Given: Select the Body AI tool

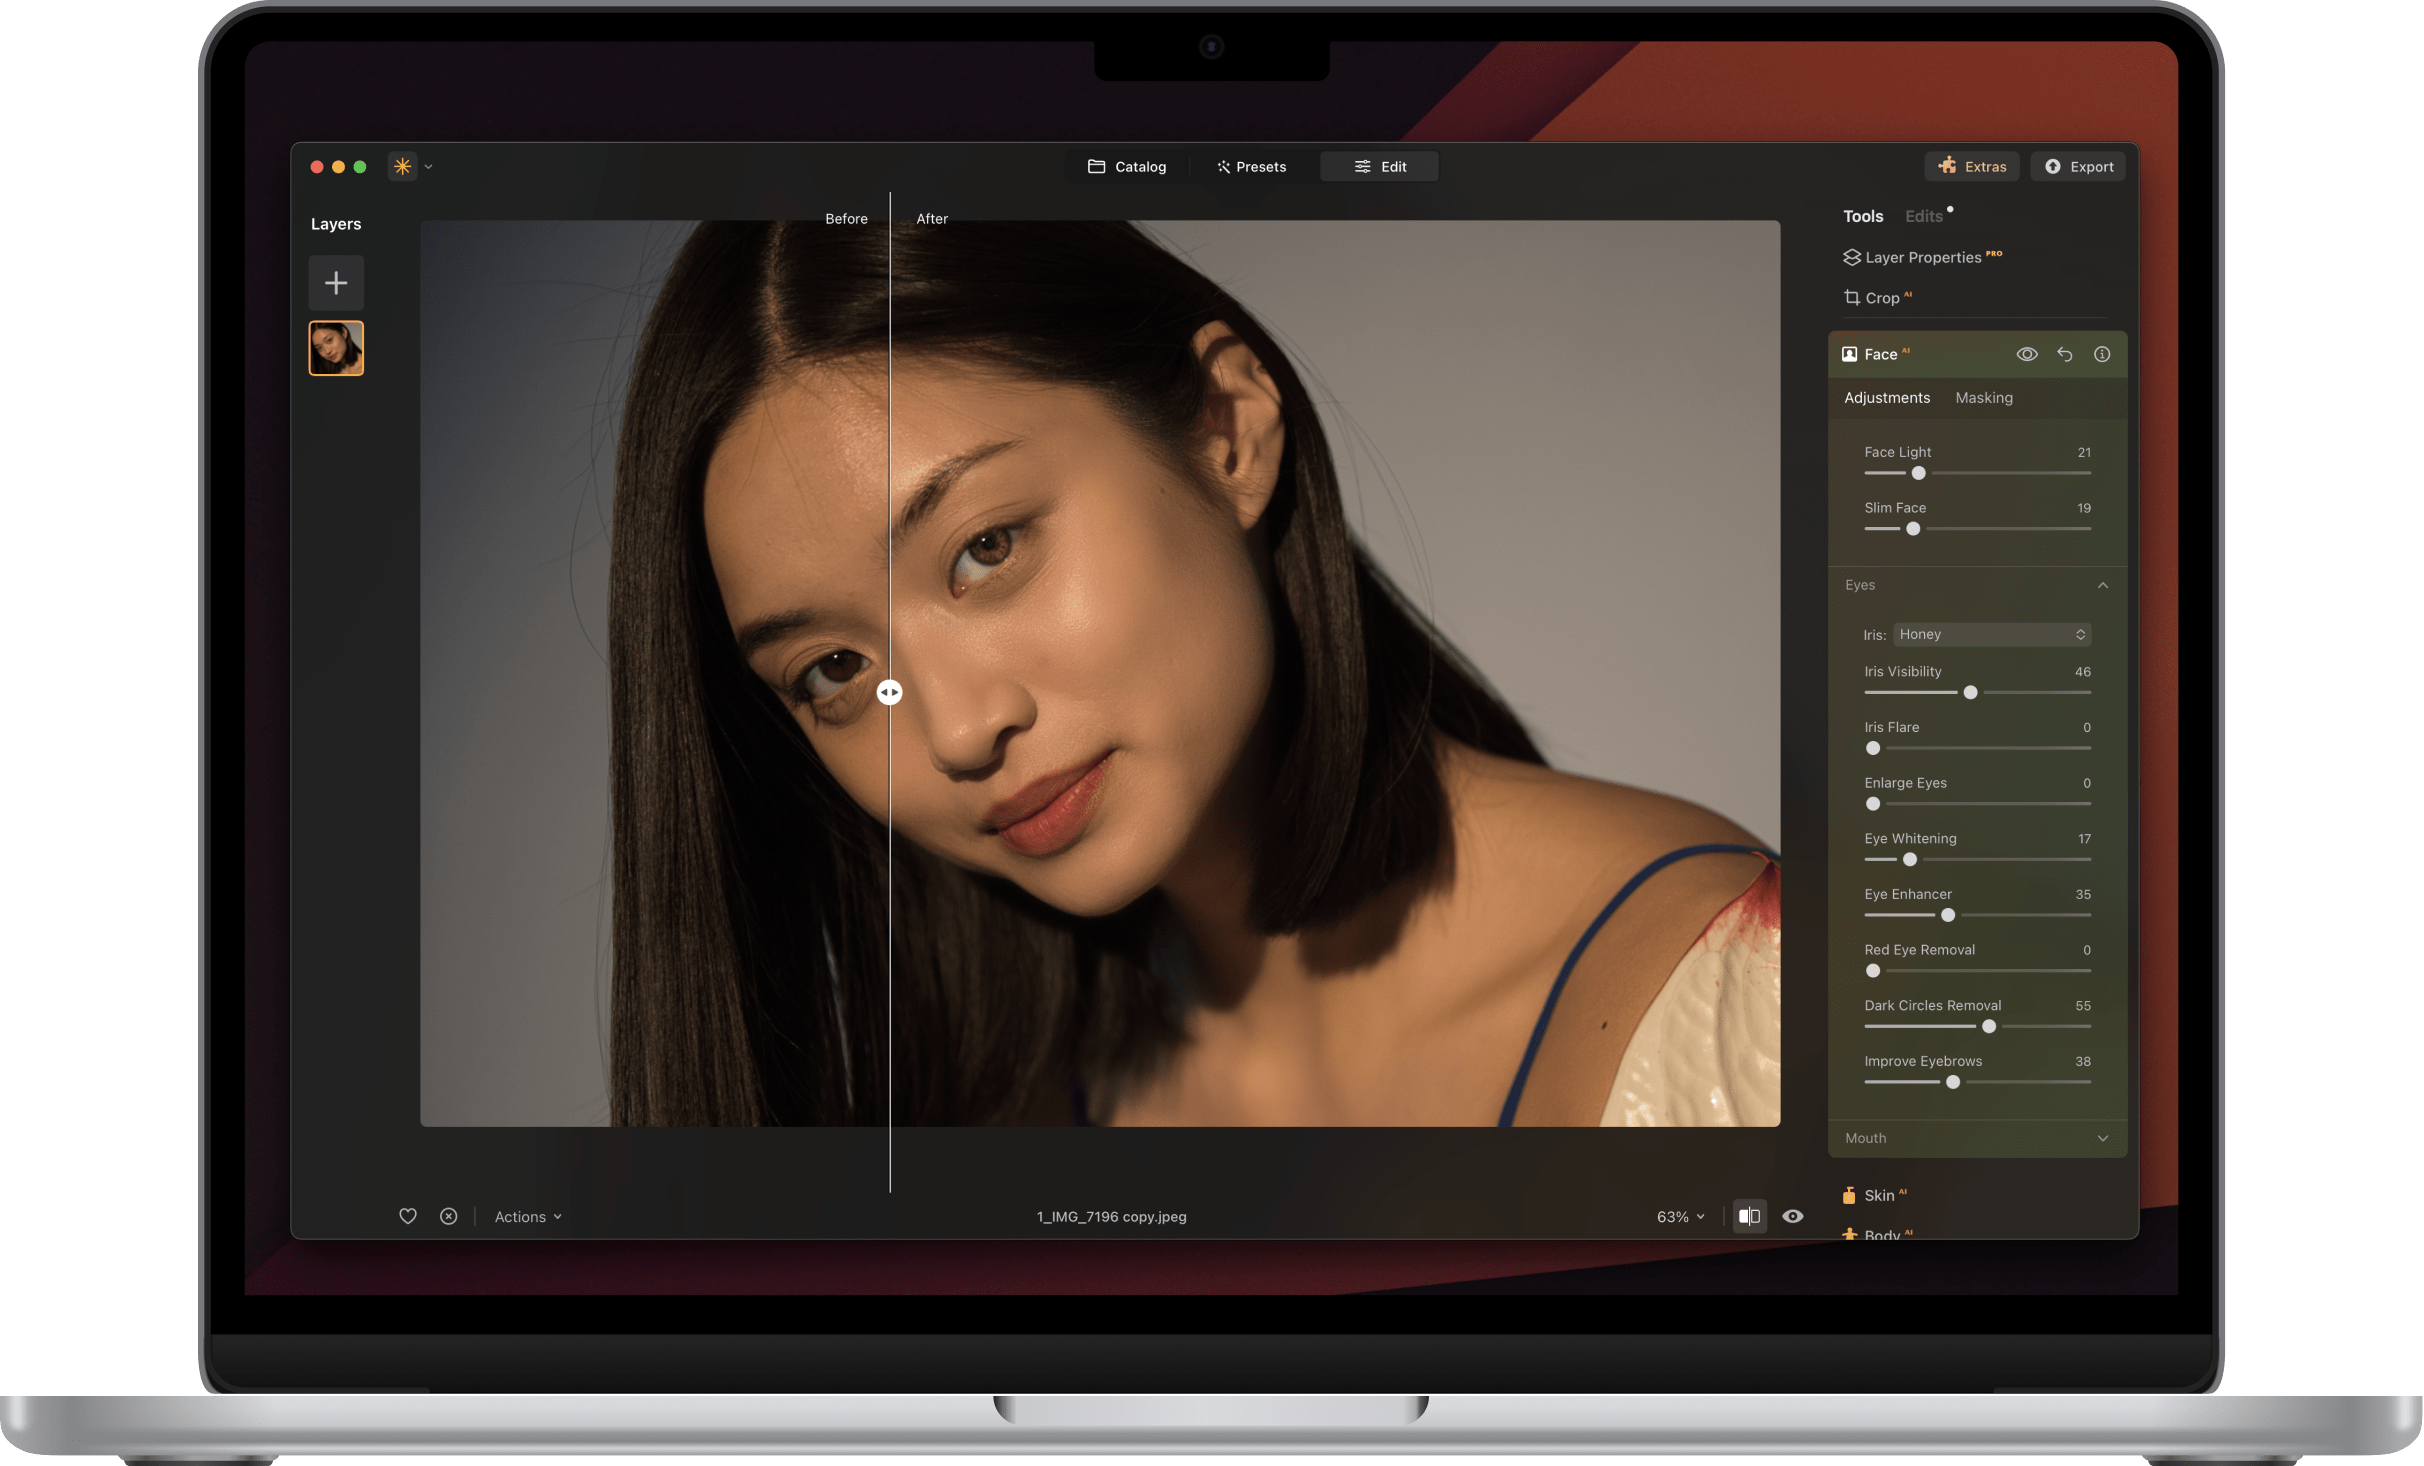Looking at the screenshot, I should [x=1884, y=1235].
